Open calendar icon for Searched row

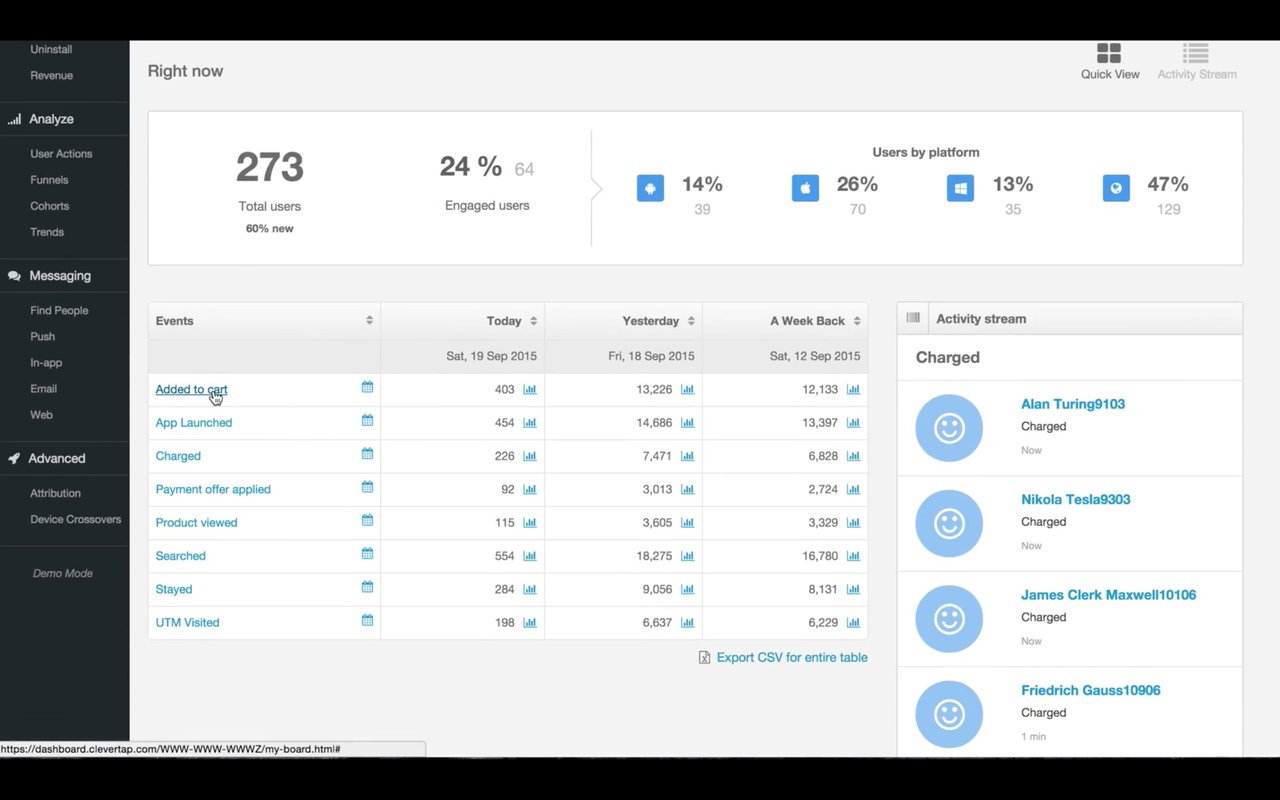tap(367, 554)
